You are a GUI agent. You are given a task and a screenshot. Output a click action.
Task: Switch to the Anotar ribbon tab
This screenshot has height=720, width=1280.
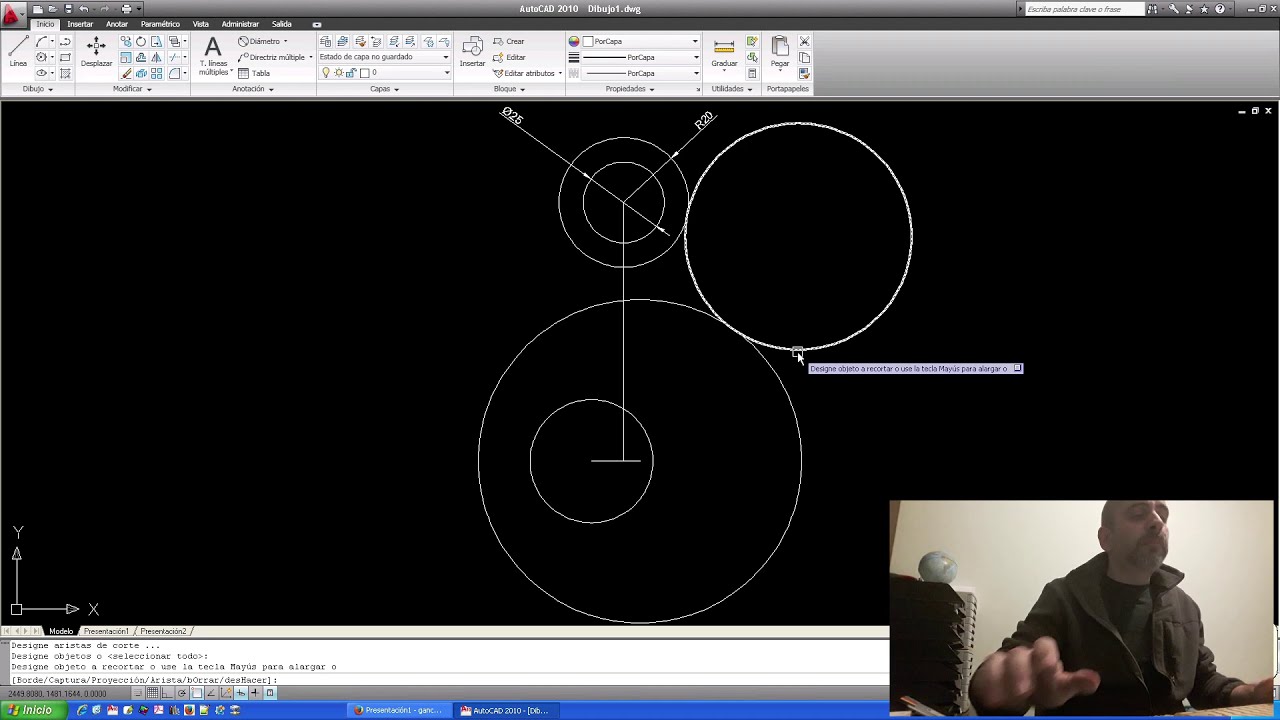(x=117, y=24)
